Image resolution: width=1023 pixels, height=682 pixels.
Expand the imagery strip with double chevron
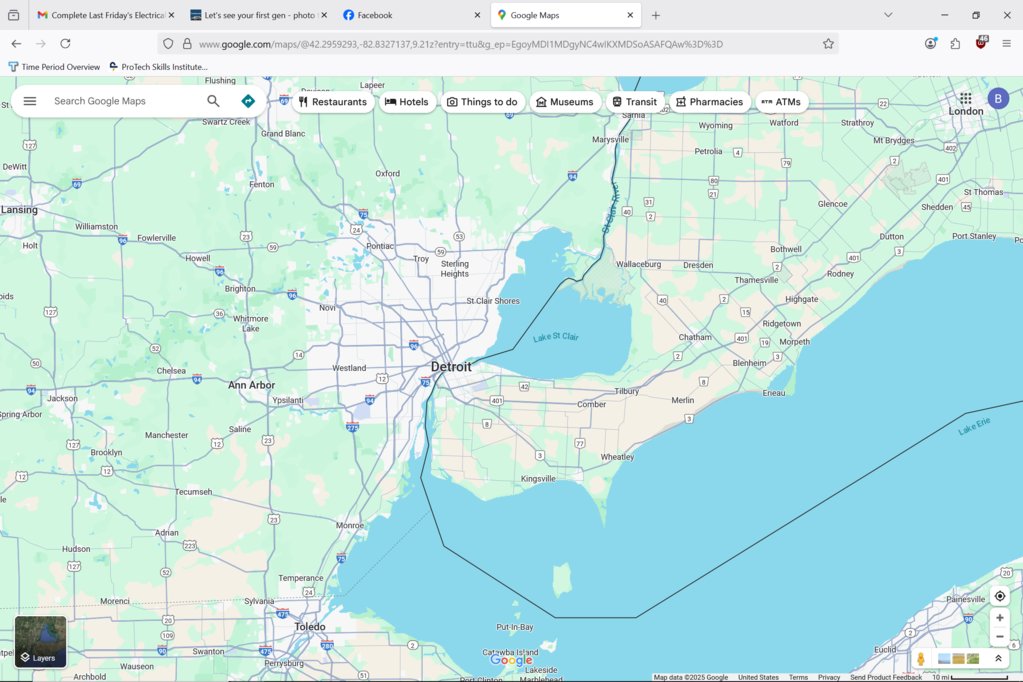pos(998,659)
